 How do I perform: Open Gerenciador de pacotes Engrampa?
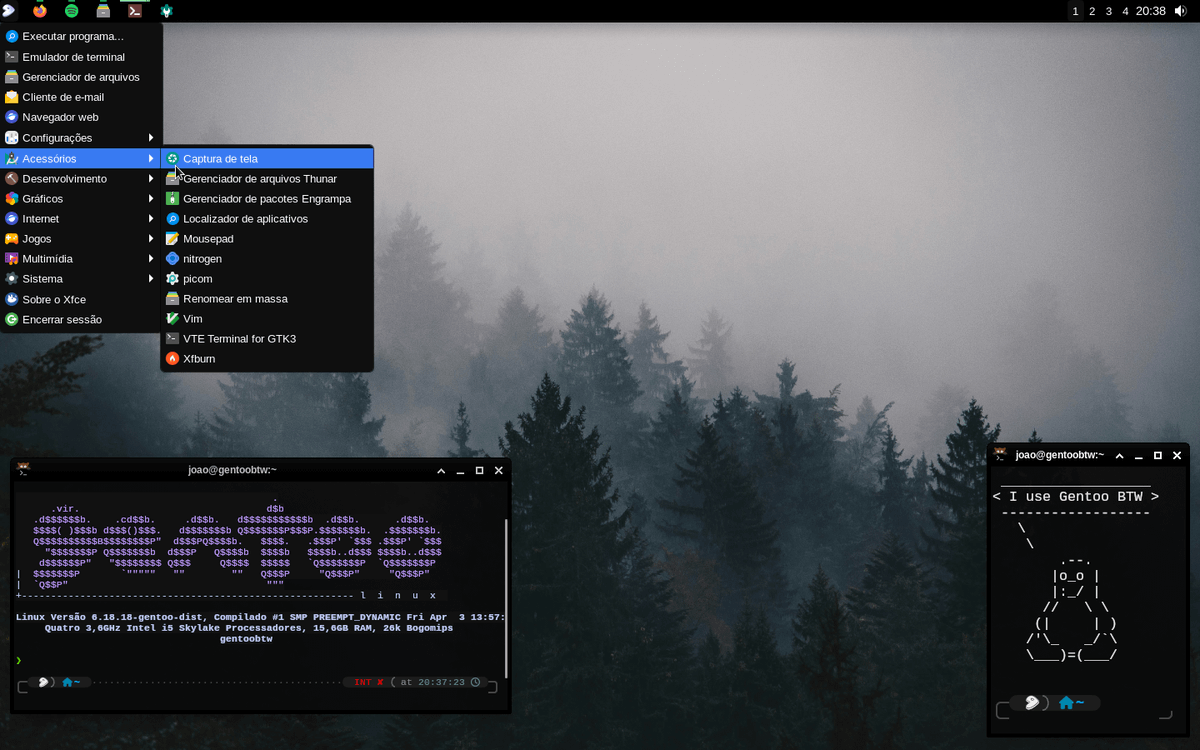tap(266, 198)
